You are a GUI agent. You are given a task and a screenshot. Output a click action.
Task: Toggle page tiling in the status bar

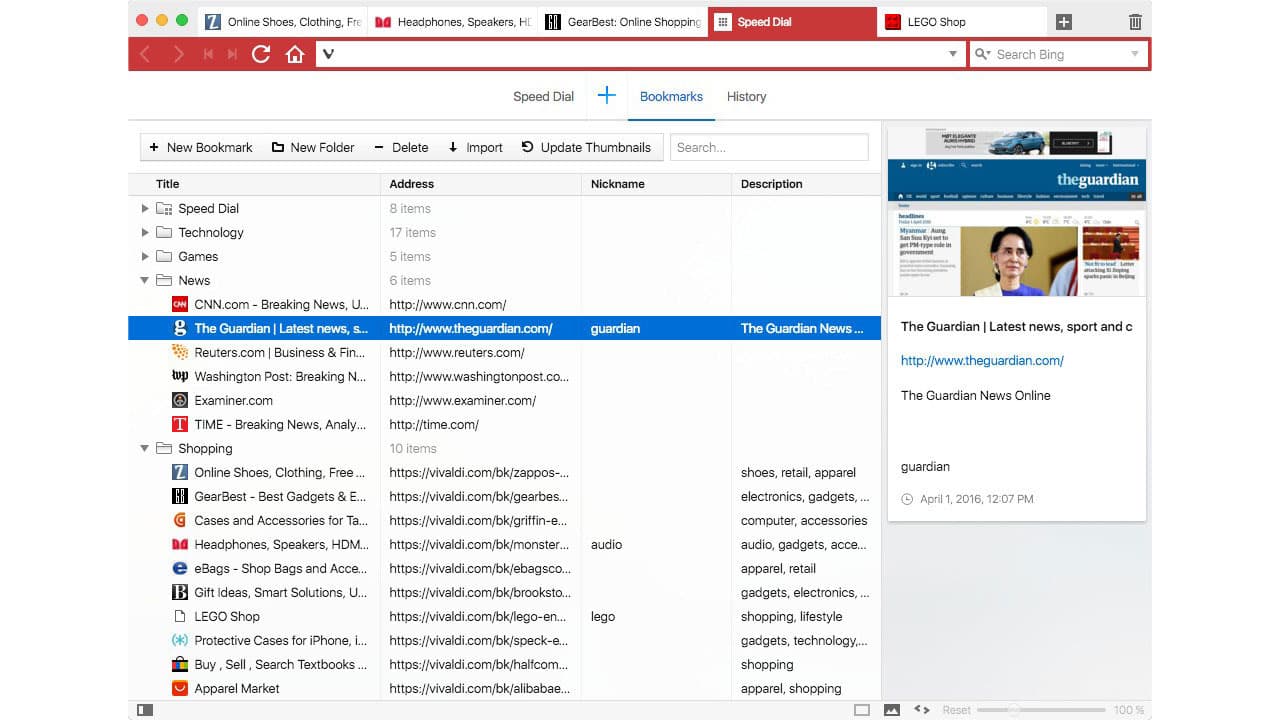(860, 709)
